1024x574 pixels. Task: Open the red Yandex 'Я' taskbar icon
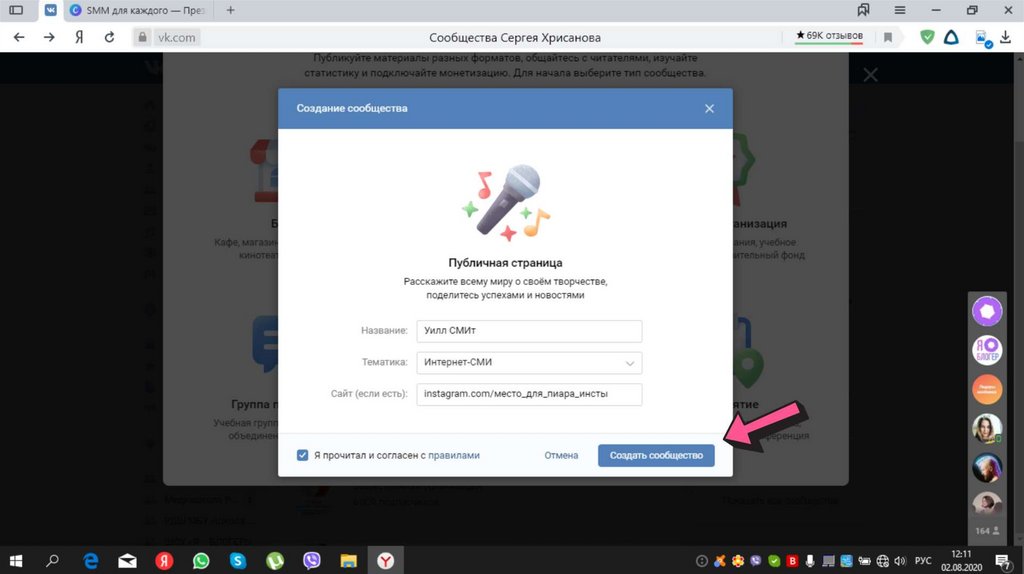(x=164, y=560)
